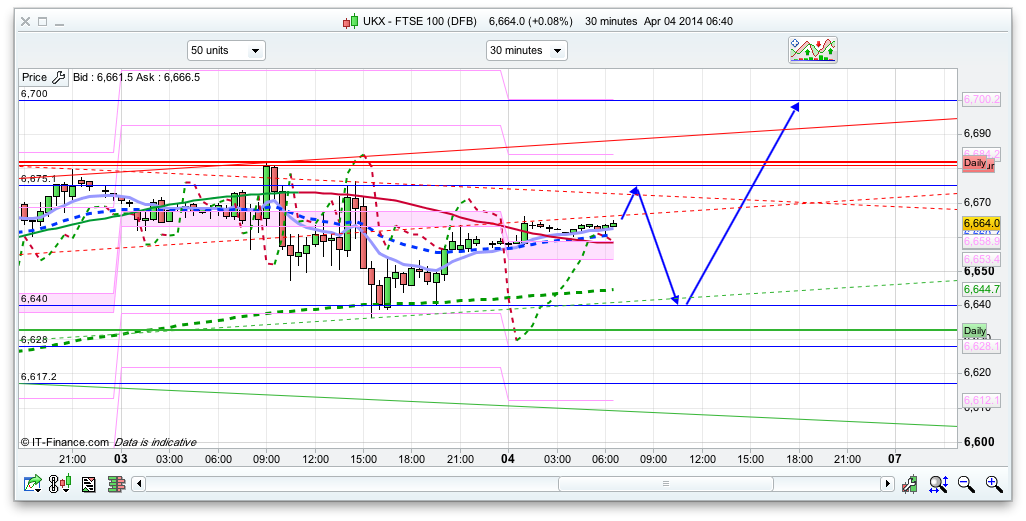Click the Price settings wrench icon
Viewport: 1026px width, 521px height.
58,77
